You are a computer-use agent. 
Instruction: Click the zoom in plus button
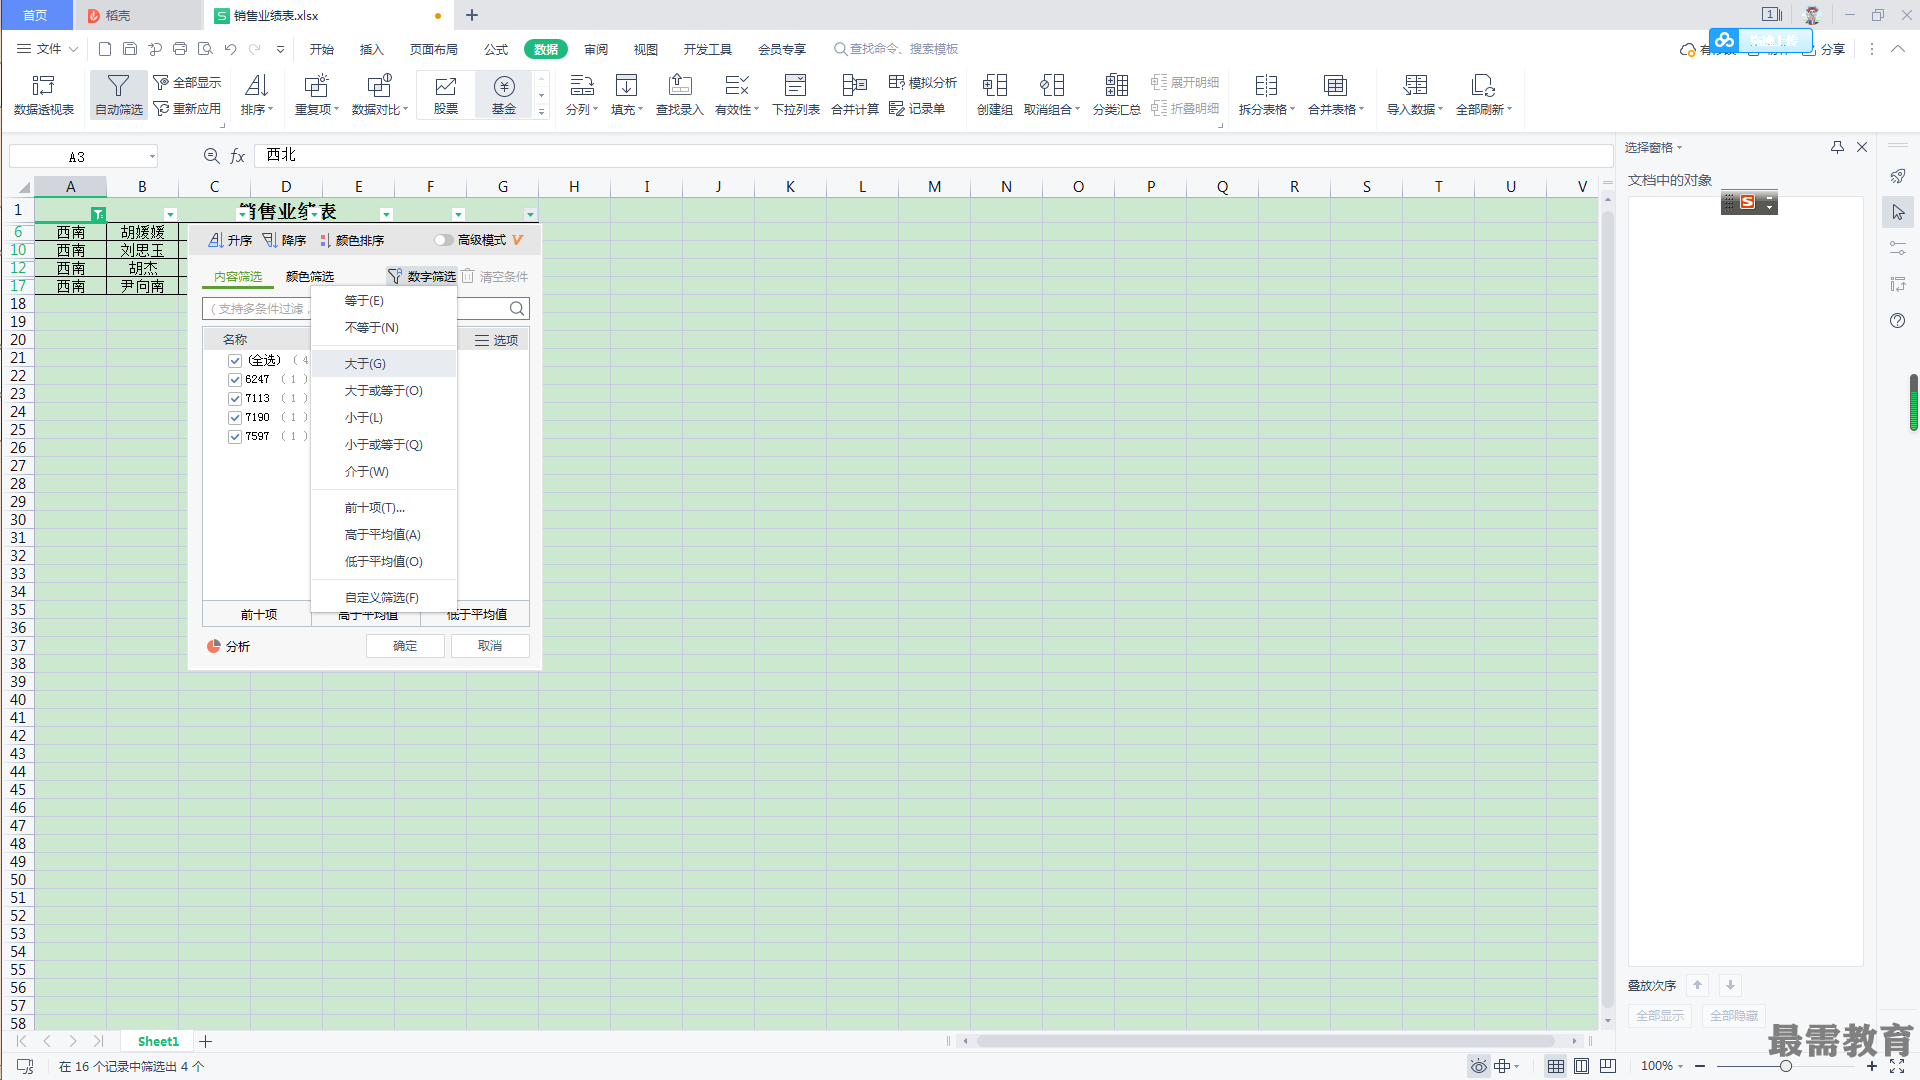[x=1872, y=1066]
